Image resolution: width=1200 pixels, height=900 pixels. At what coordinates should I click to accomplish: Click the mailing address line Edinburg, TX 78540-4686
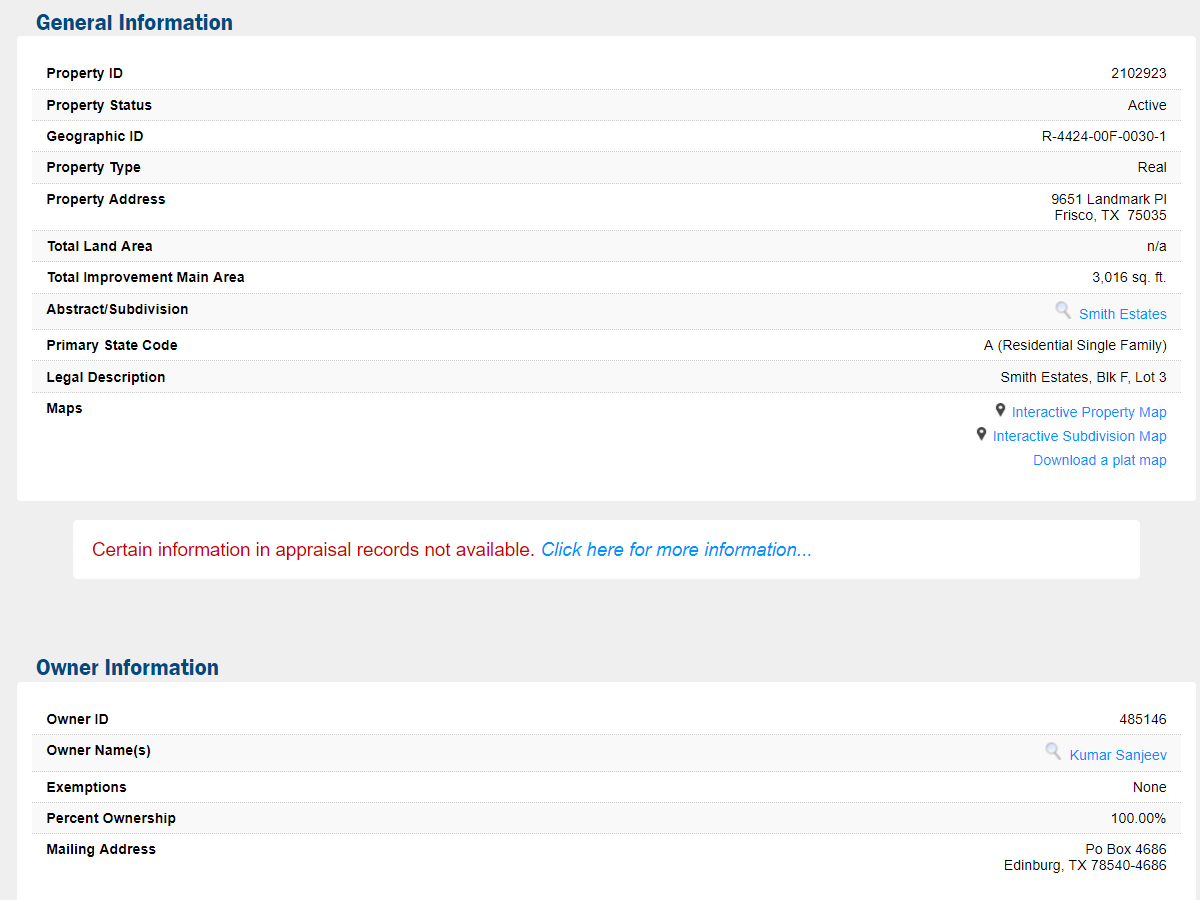tap(1085, 865)
